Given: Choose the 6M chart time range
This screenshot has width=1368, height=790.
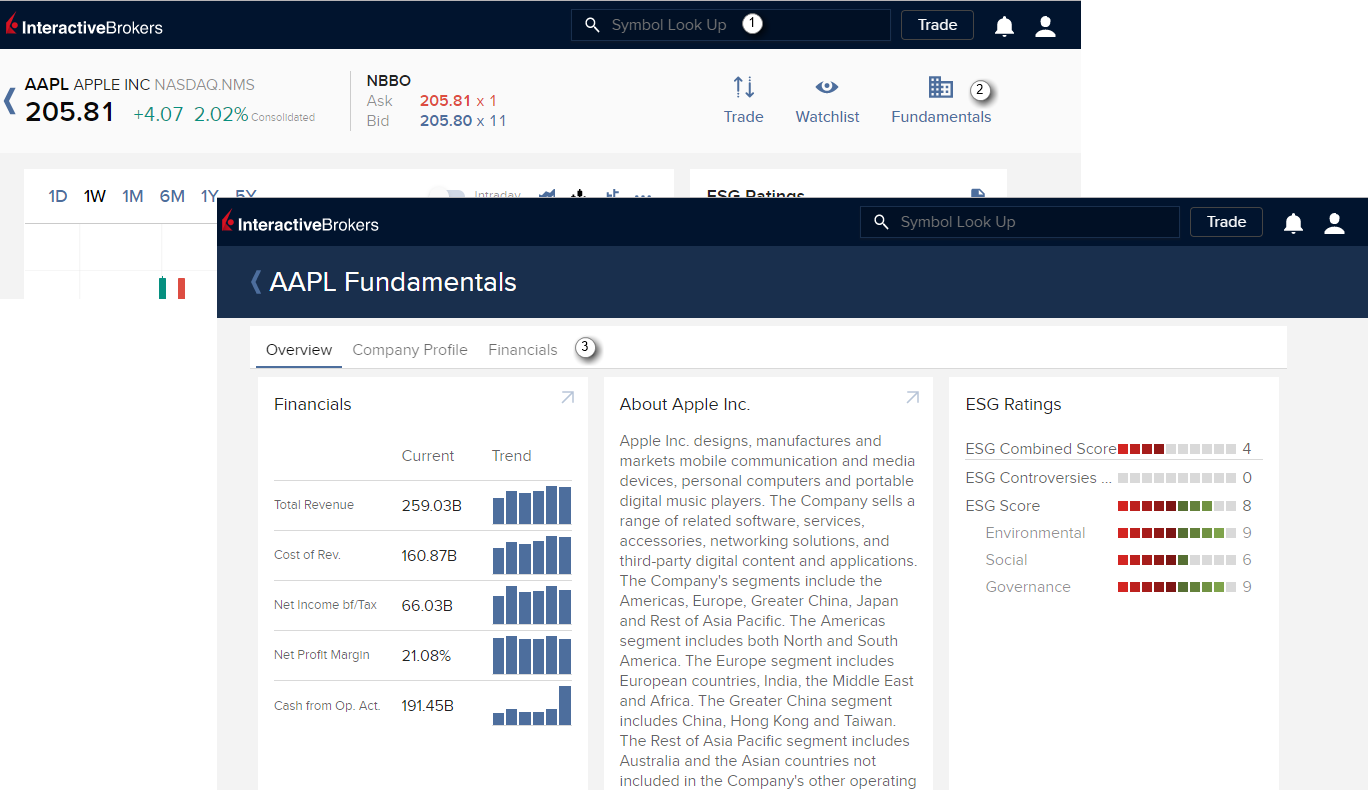Looking at the screenshot, I should click(x=172, y=196).
